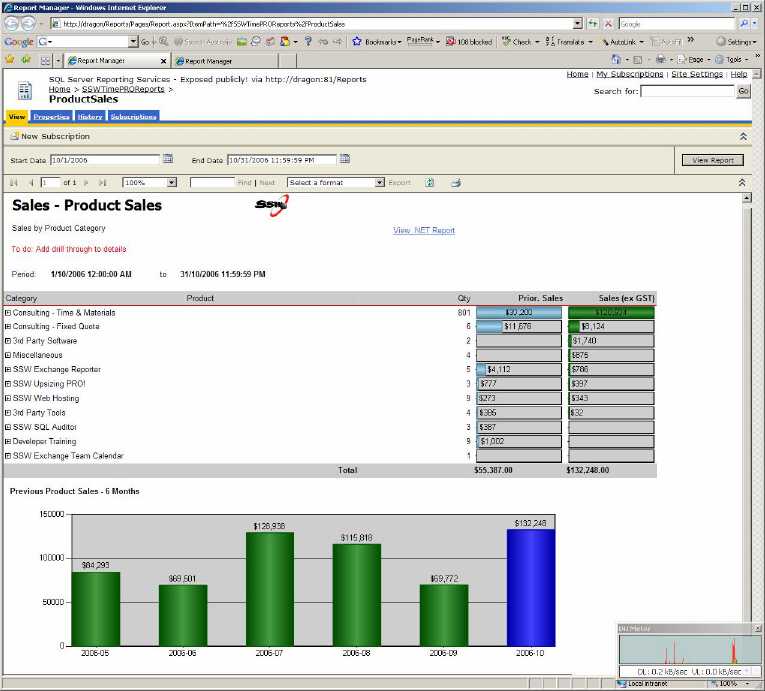The height and width of the screenshot is (691, 765).
Task: Switch to the Properties tab
Action: (51, 117)
